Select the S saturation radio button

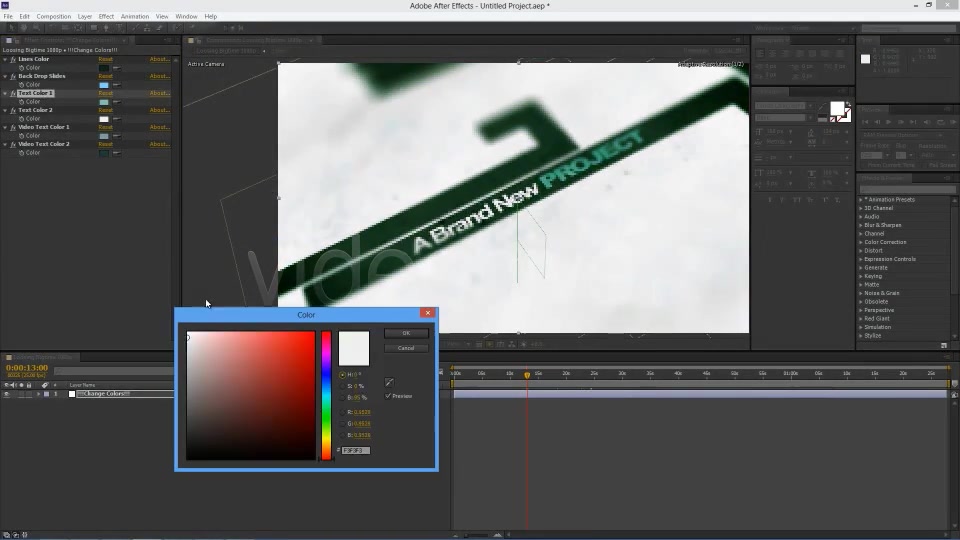tap(342, 386)
